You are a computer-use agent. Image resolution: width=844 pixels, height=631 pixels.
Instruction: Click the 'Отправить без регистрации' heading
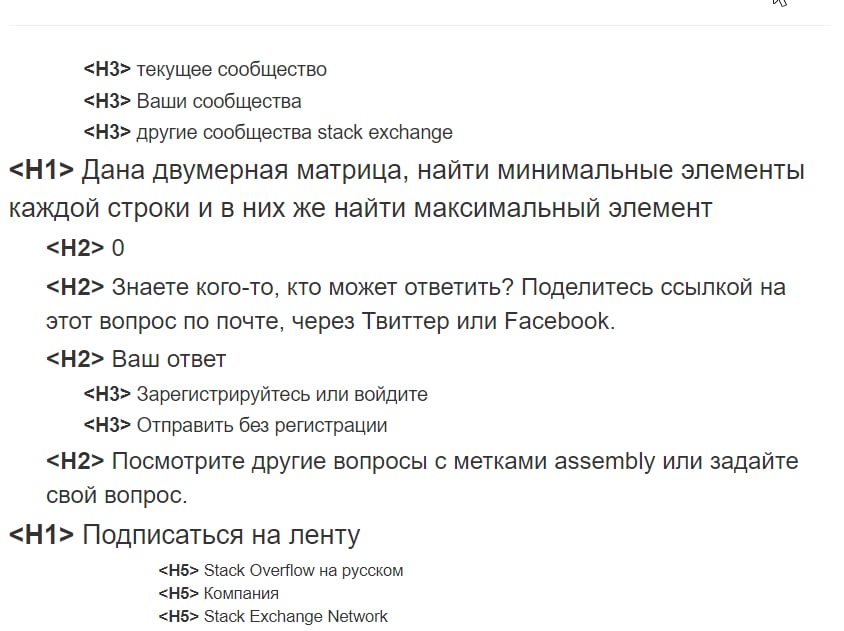pos(261,425)
